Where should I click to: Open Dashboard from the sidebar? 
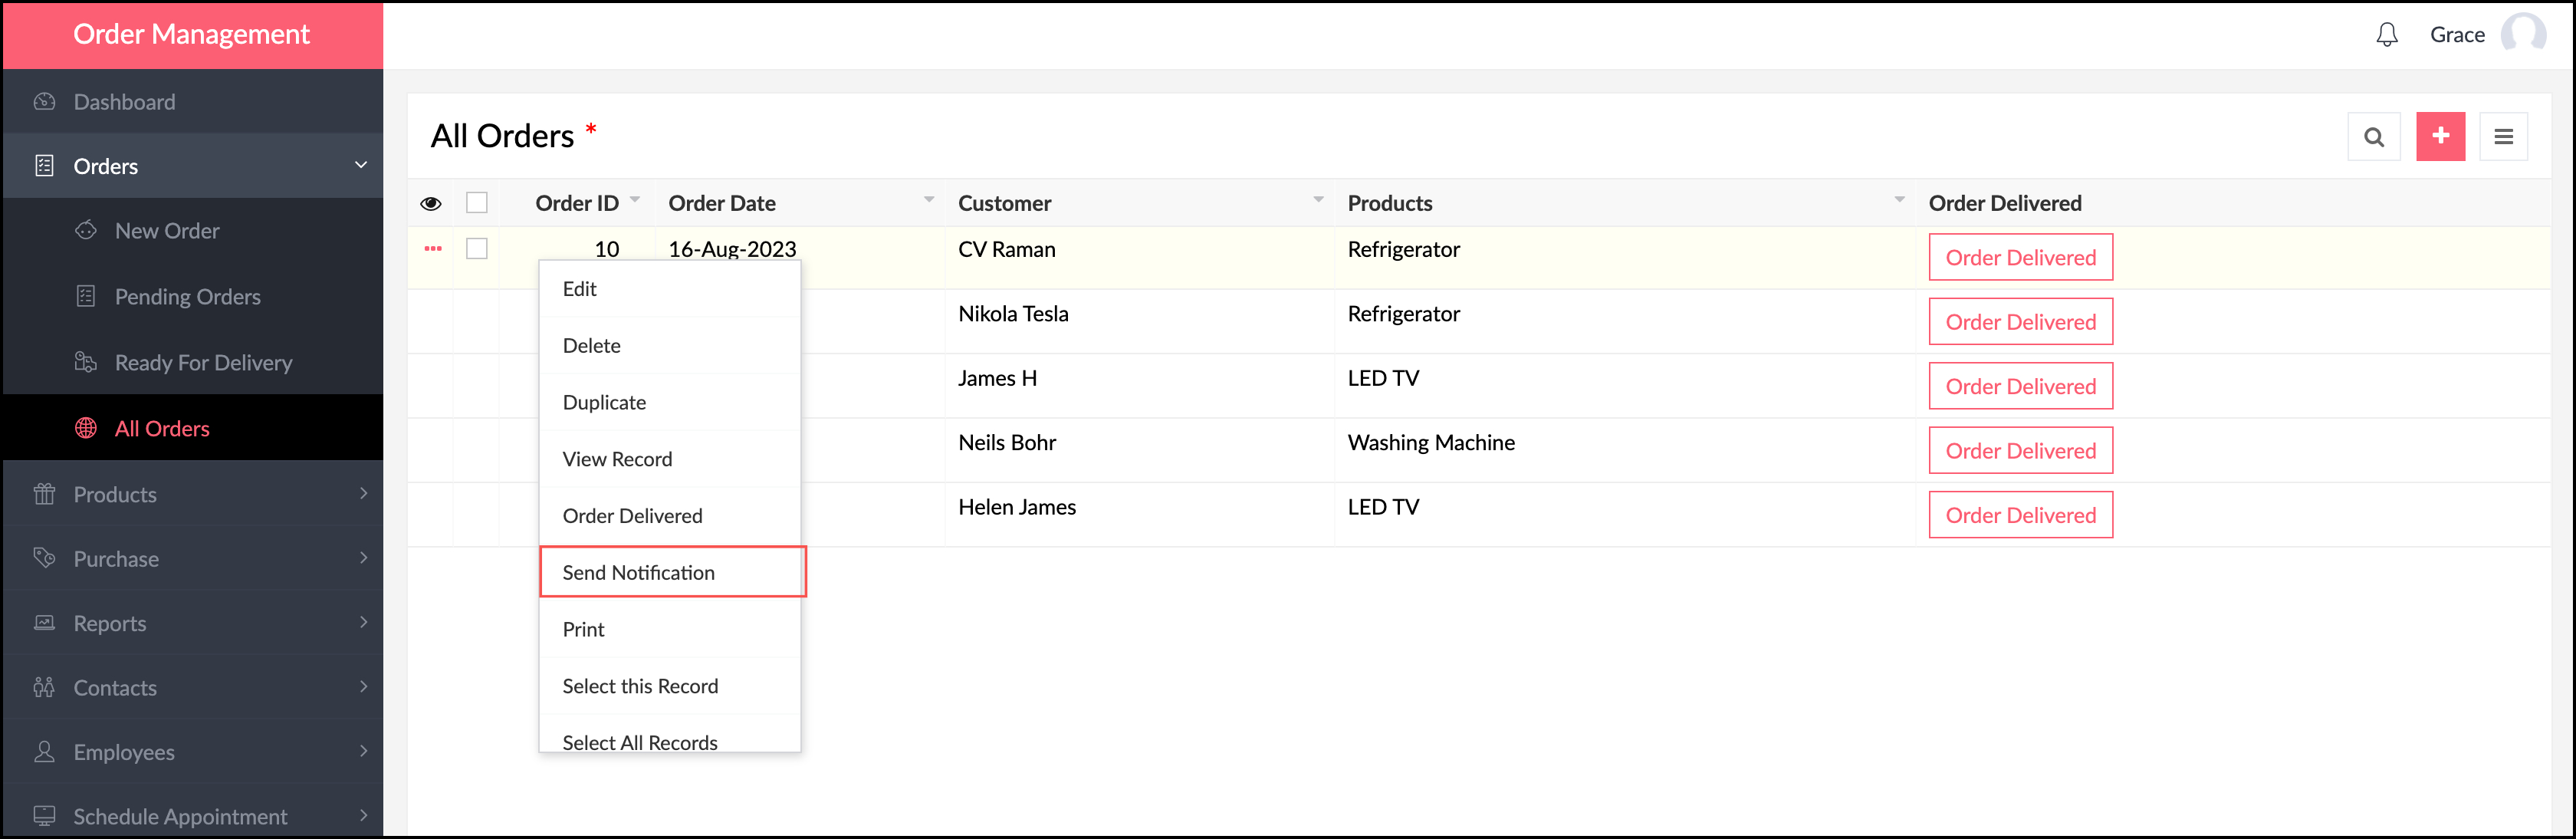tap(124, 102)
